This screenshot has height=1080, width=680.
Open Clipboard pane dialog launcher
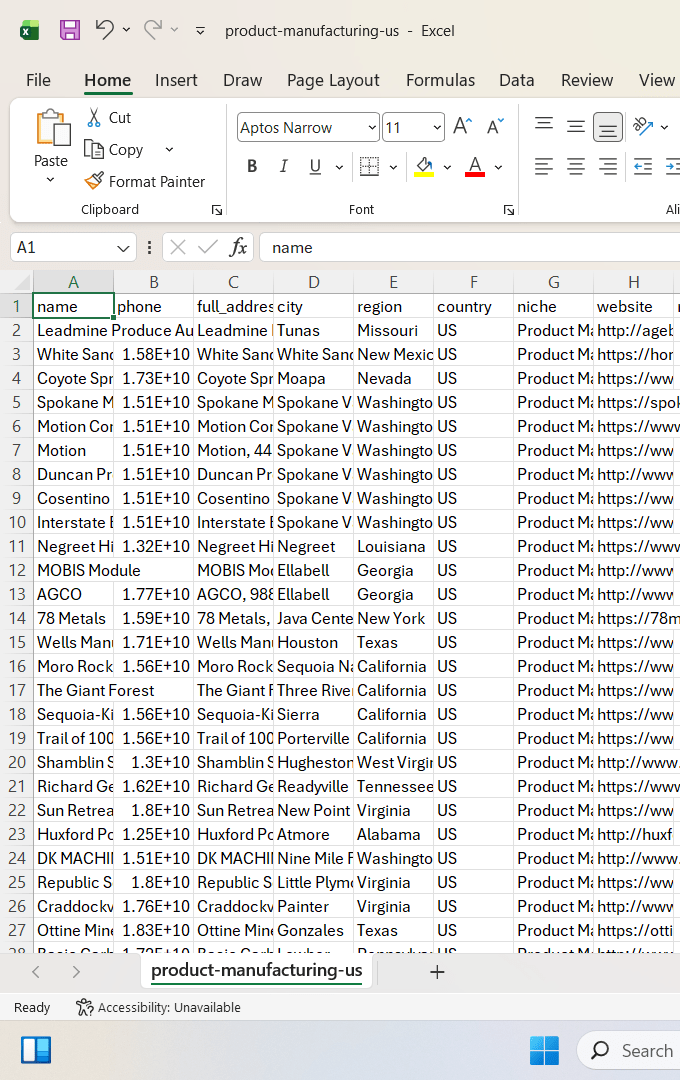217,210
